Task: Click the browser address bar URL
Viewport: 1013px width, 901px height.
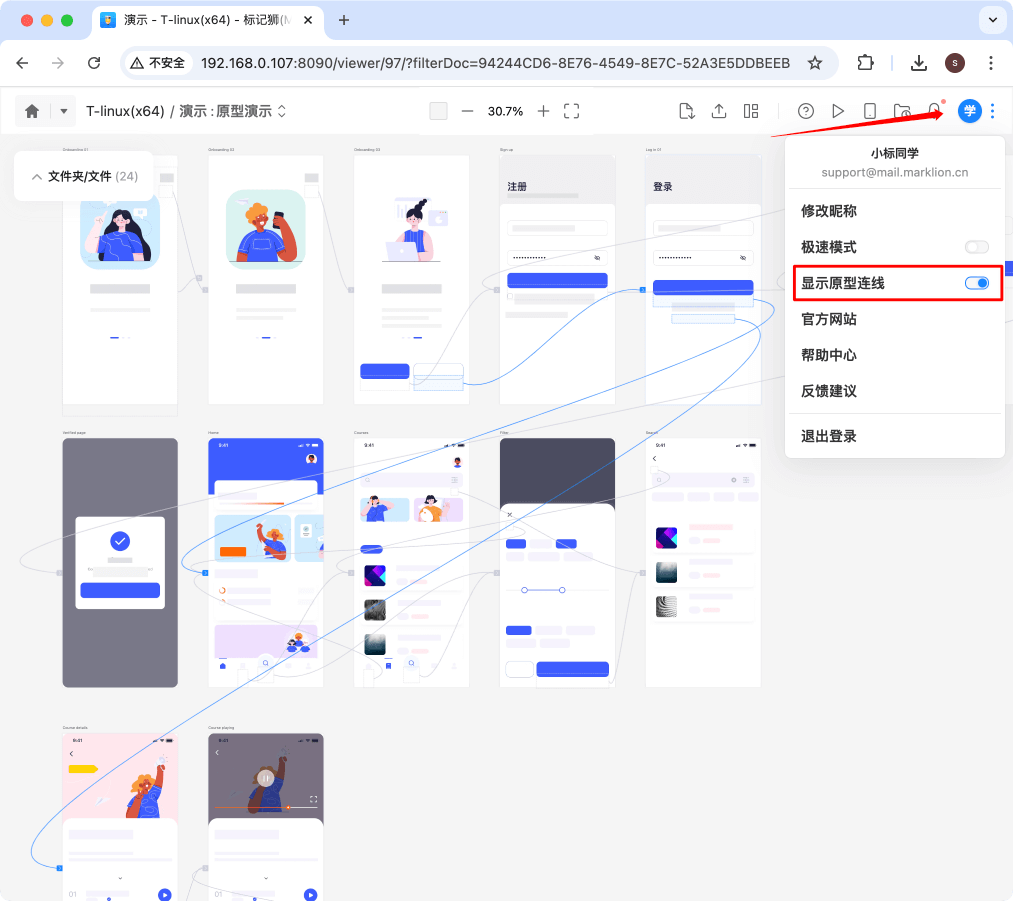Action: [495, 63]
